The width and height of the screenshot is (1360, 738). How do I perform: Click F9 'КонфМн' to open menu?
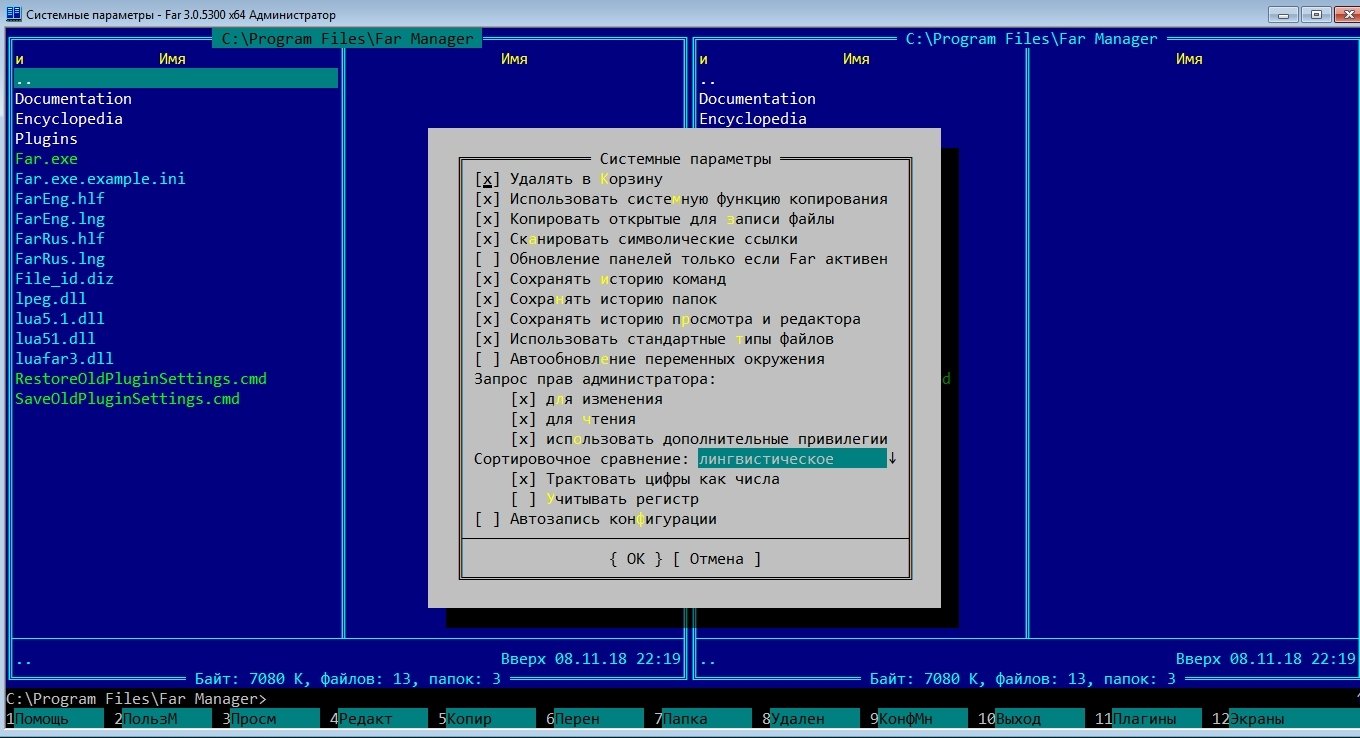(910, 719)
